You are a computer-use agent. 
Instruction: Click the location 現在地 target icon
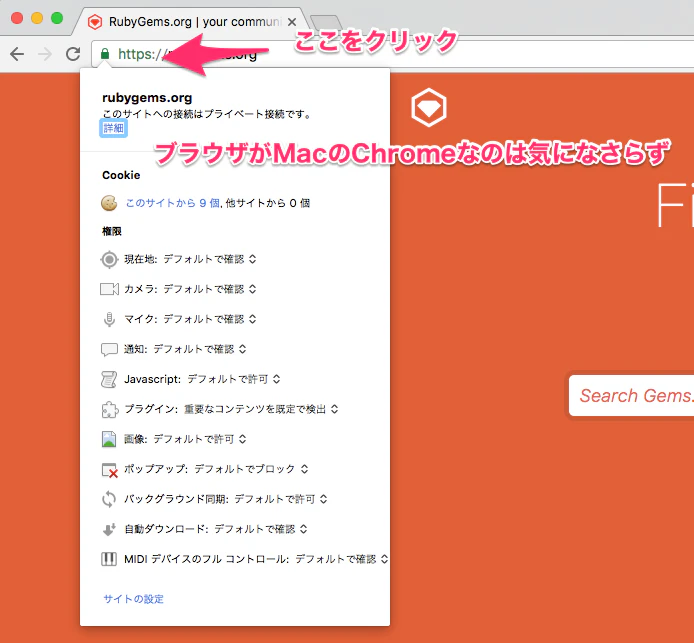click(109, 259)
